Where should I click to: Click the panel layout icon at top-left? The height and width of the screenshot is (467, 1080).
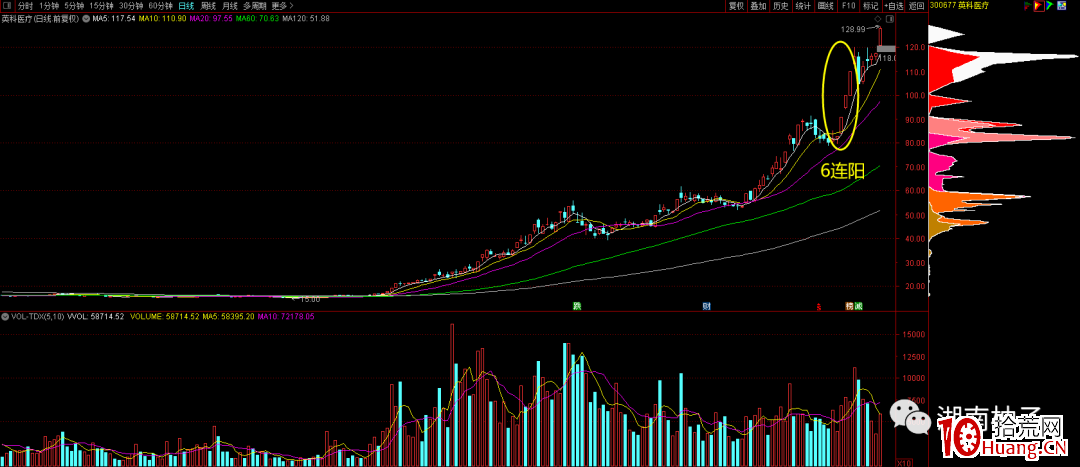[x=8, y=5]
